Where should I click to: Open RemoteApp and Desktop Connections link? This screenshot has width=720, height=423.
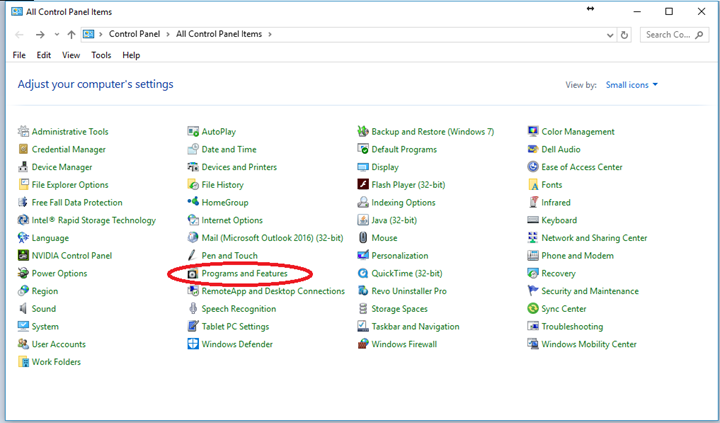click(273, 291)
